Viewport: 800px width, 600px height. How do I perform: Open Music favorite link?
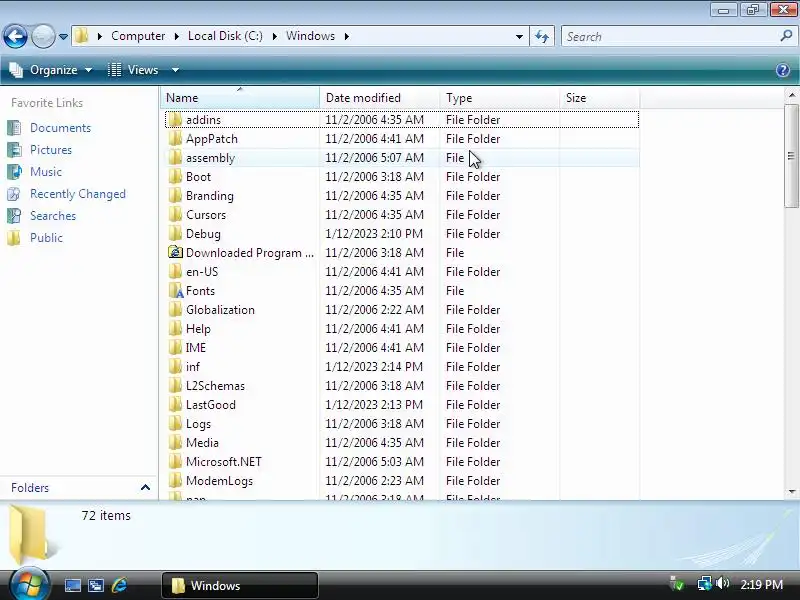(45, 171)
